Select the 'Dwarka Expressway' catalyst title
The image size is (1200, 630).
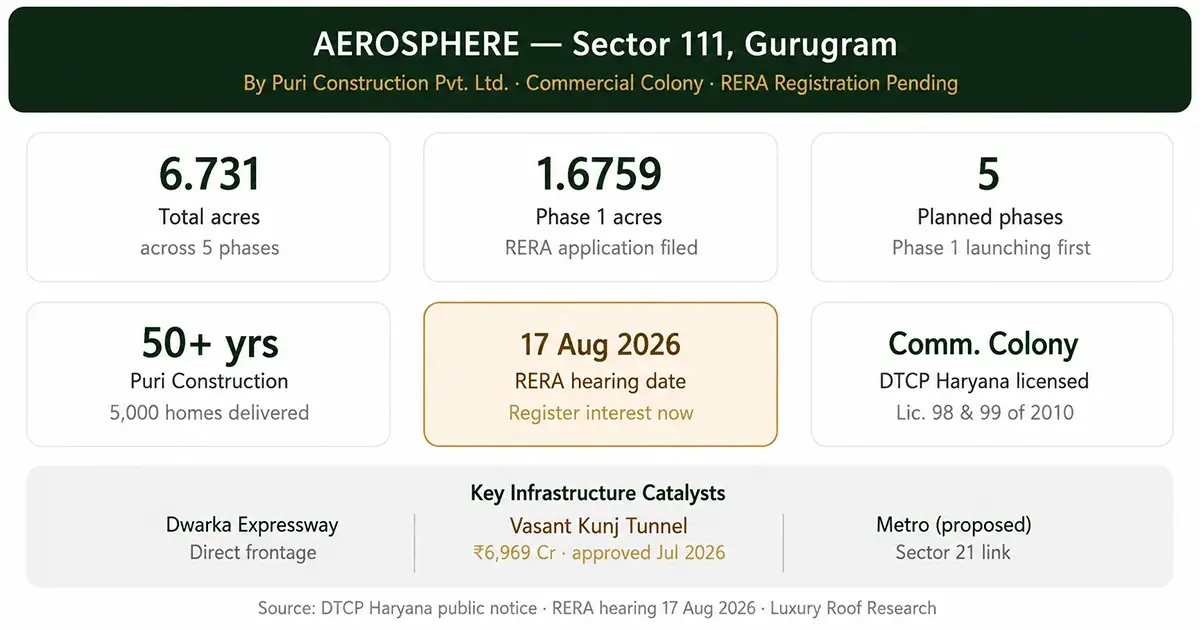[x=252, y=525]
